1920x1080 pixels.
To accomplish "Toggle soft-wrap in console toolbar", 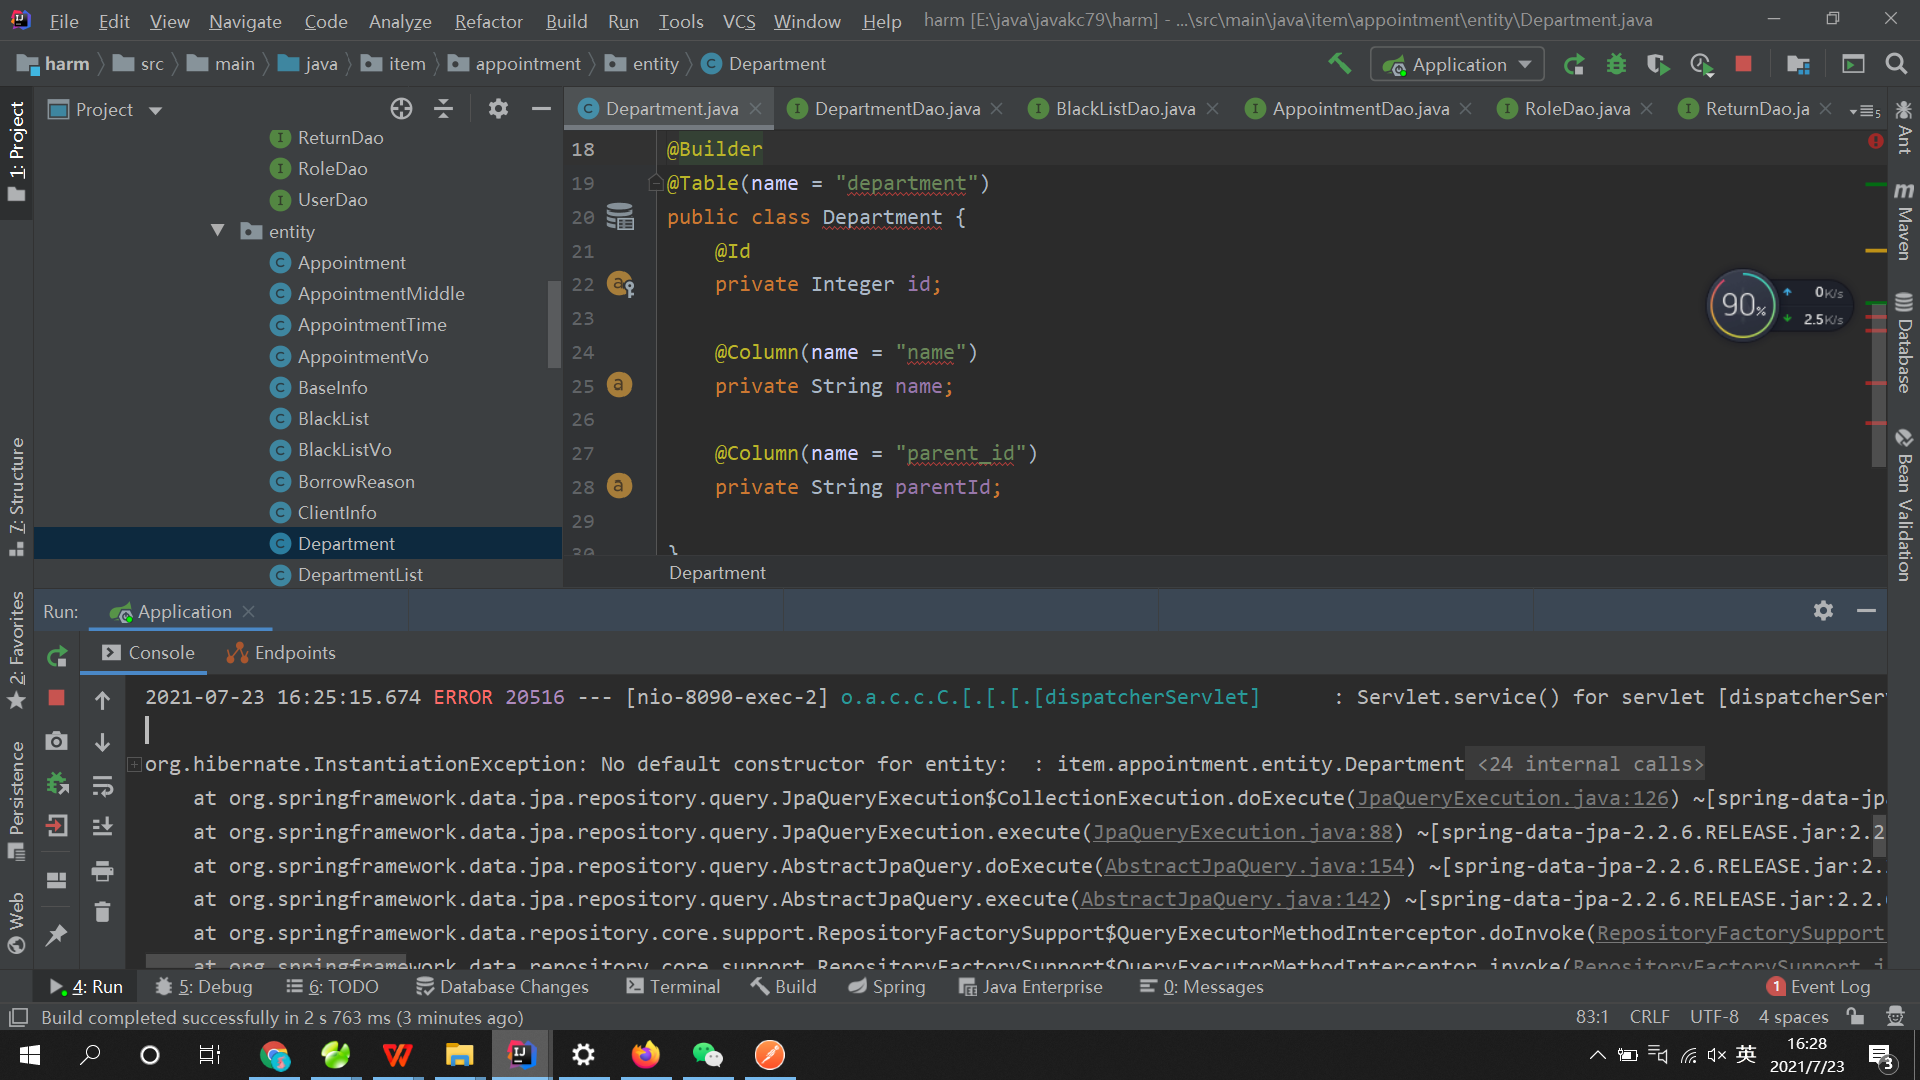I will (102, 786).
